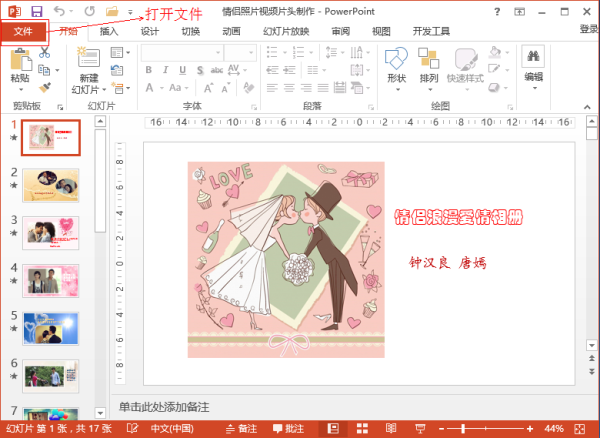Click the Redo/repeat icon

[90, 11]
